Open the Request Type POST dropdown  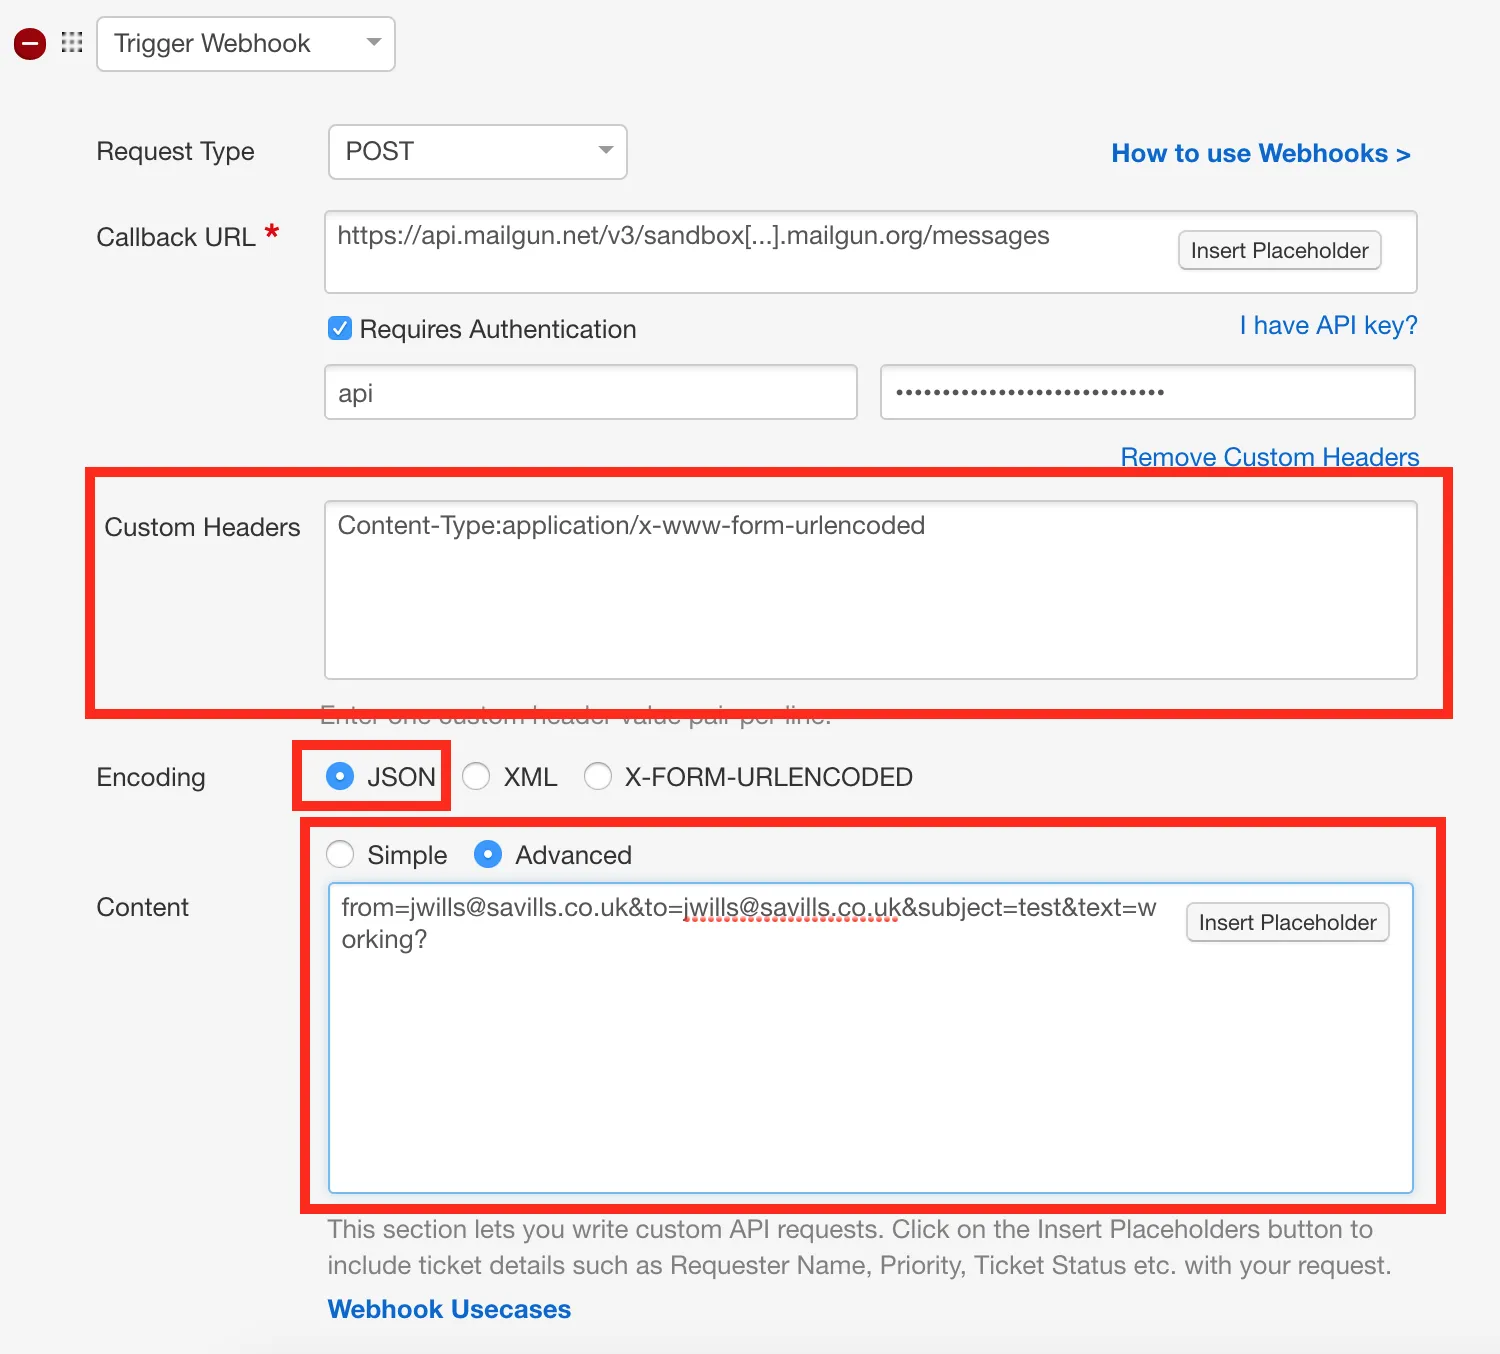click(478, 152)
